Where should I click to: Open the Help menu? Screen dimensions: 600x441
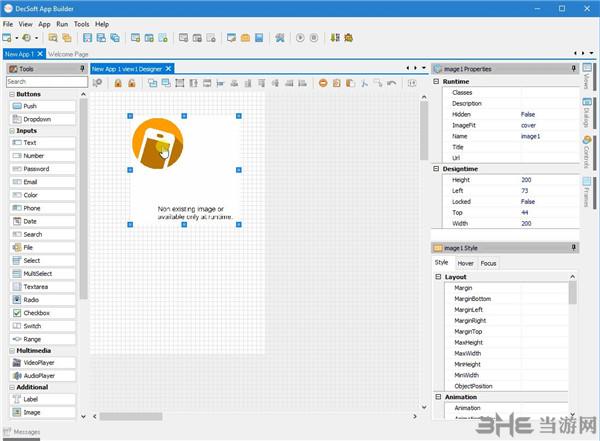coord(102,24)
